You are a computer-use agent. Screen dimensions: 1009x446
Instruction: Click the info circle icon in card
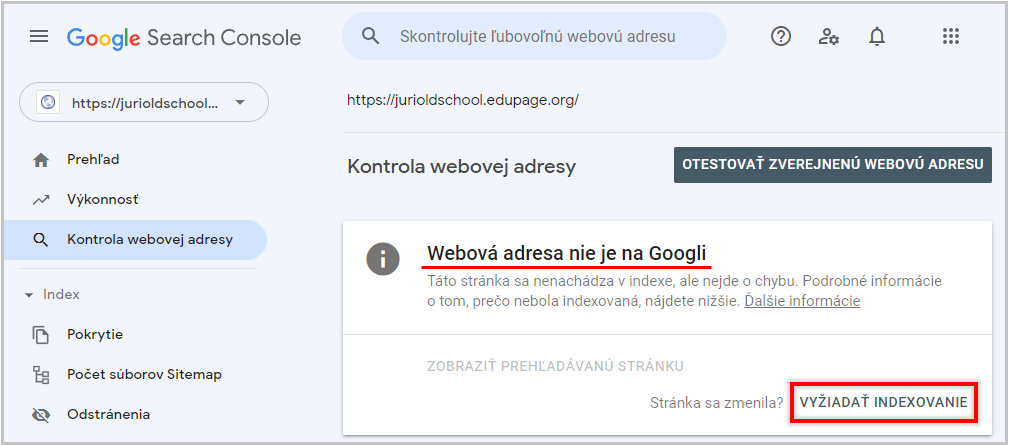tap(384, 260)
